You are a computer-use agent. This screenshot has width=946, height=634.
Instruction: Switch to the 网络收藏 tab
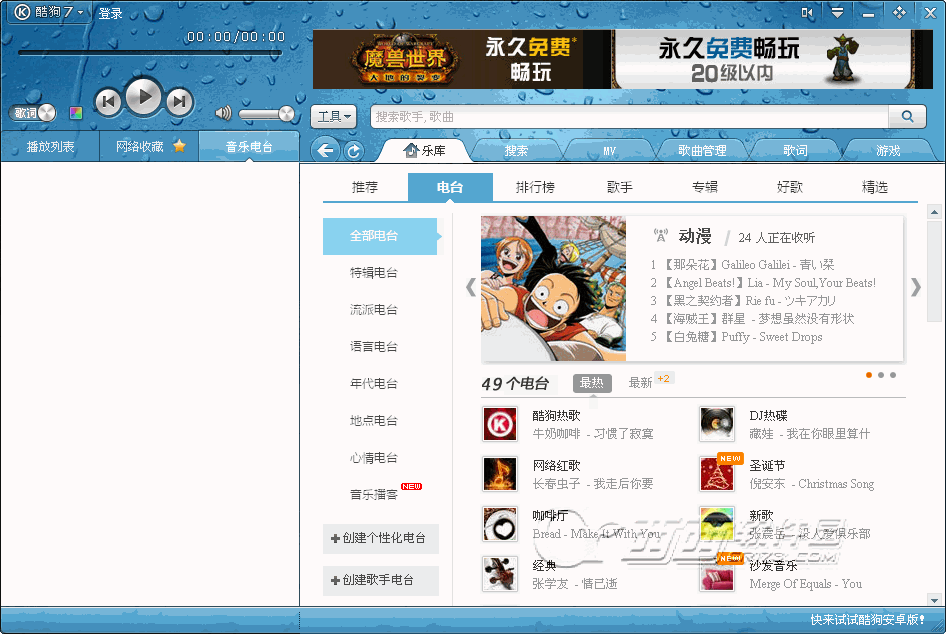149,147
